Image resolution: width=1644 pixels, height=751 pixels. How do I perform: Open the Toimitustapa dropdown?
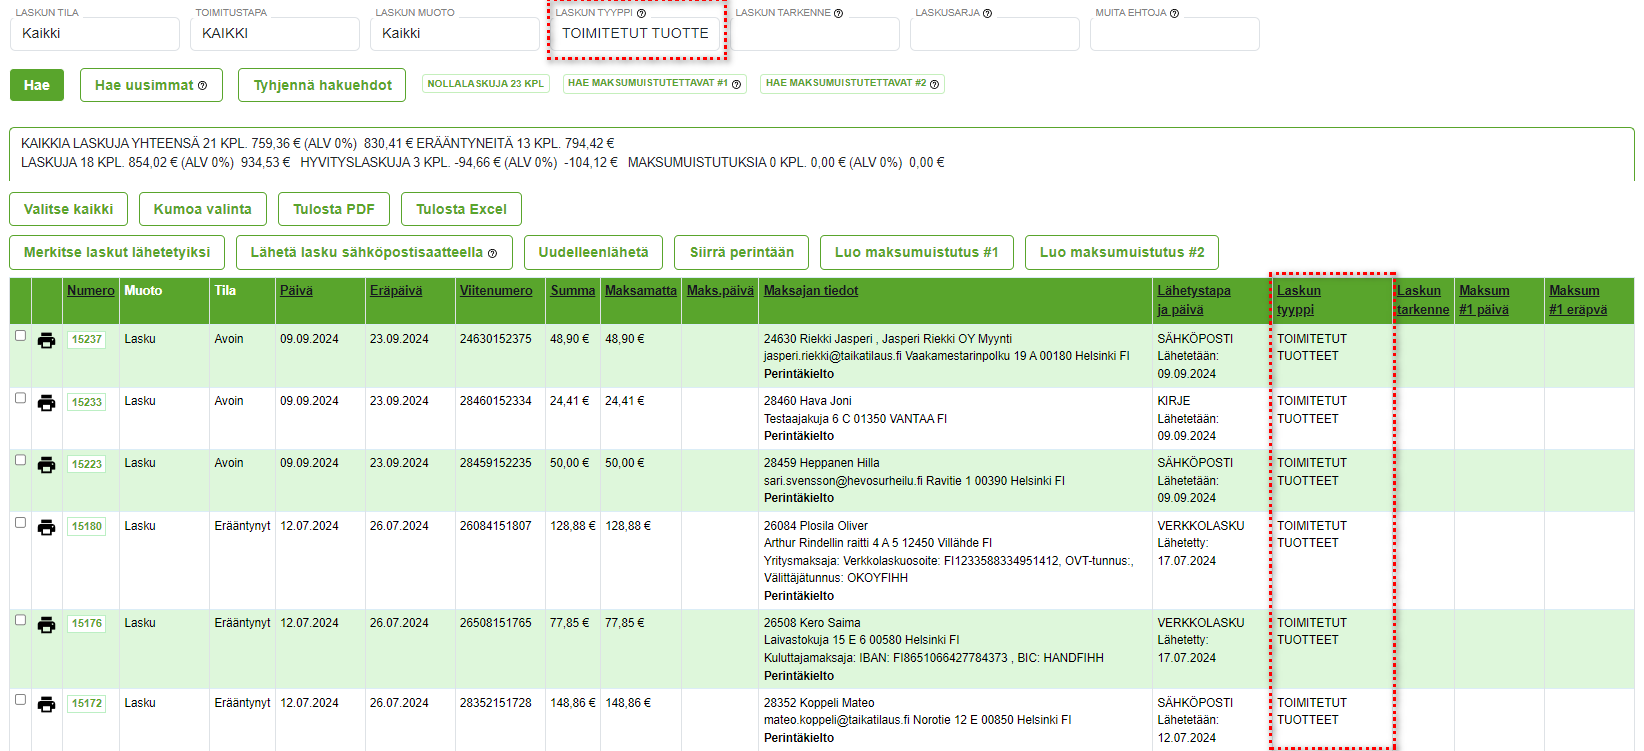point(275,33)
